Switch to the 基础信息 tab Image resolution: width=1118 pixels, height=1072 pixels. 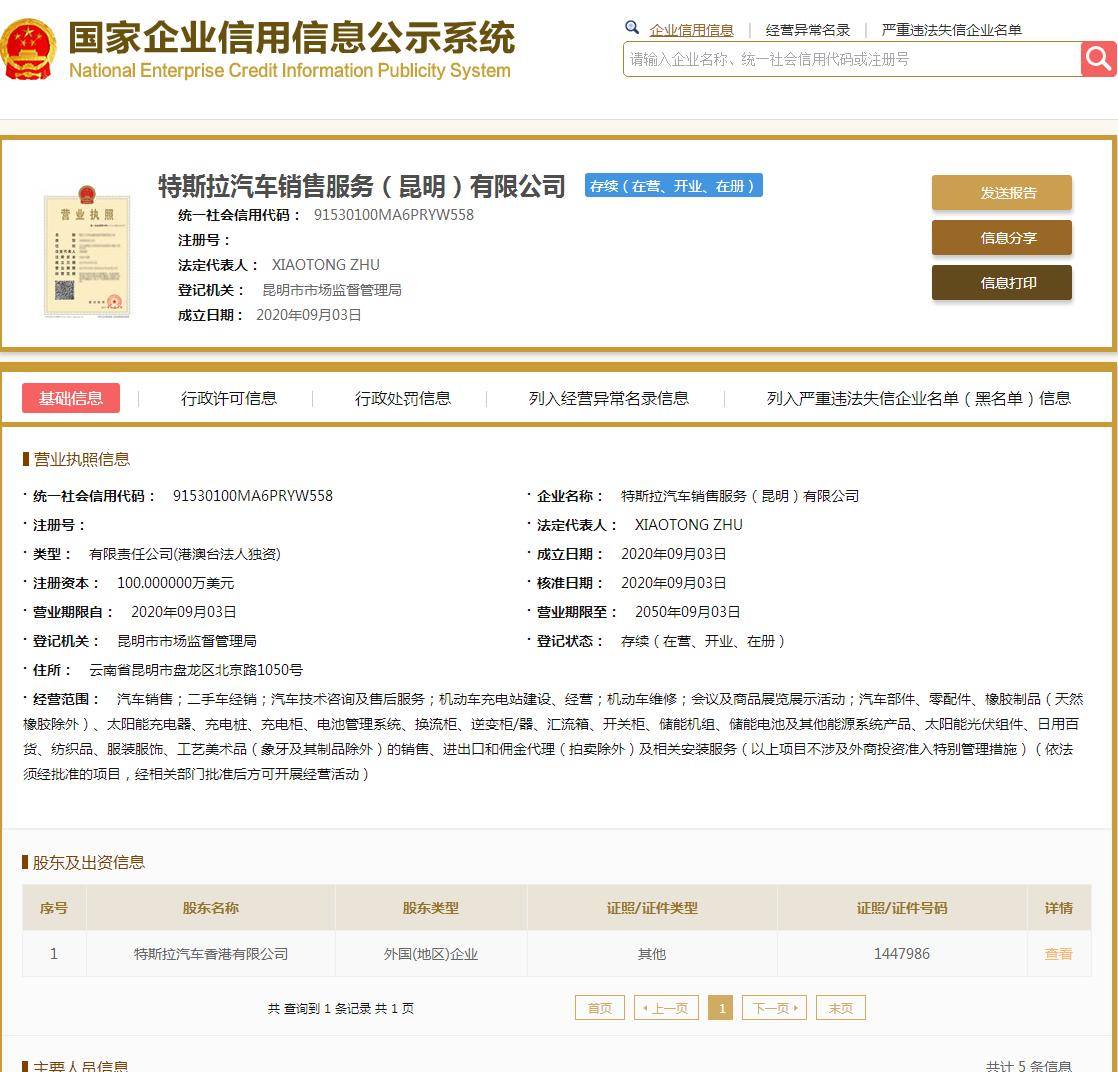(71, 398)
